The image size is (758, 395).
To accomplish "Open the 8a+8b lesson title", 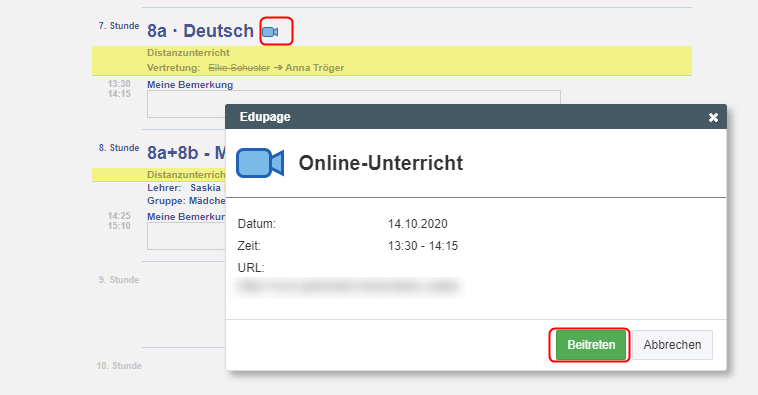I will pos(186,153).
